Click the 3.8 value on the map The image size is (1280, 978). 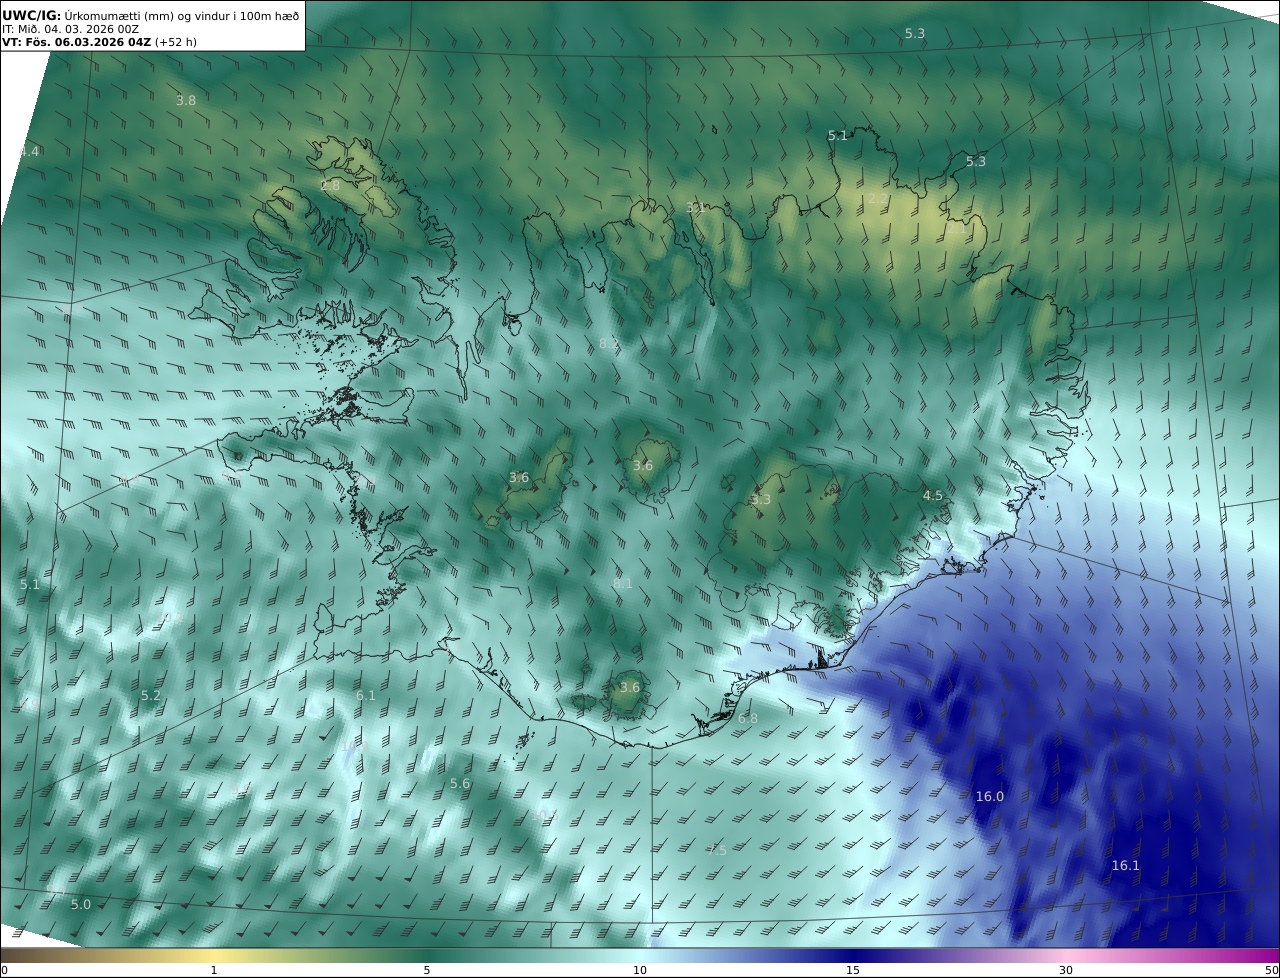(186, 100)
